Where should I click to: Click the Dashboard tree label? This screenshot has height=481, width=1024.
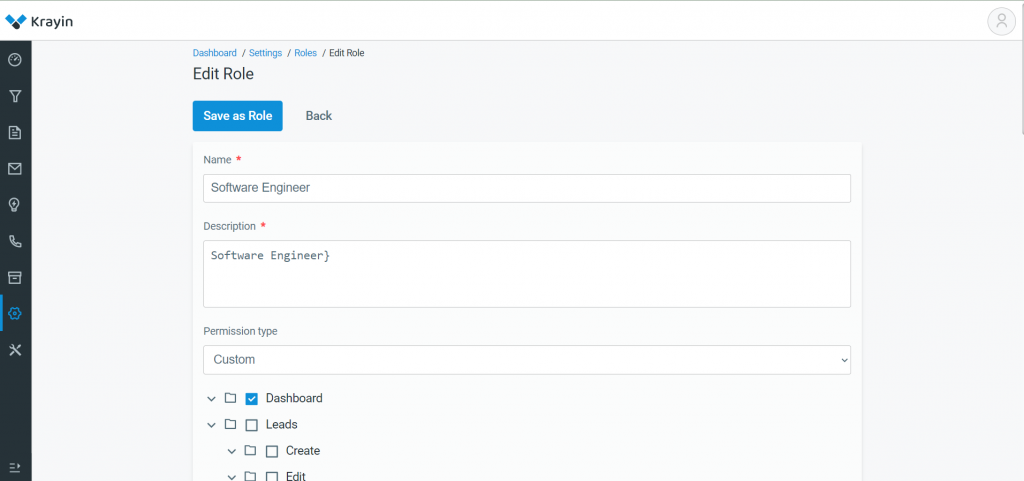[294, 398]
